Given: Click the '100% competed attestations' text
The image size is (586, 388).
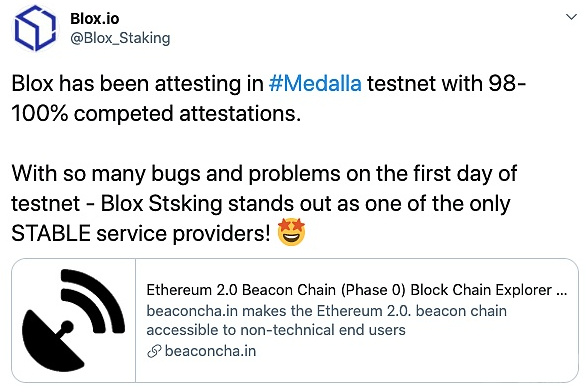Looking at the screenshot, I should coord(156,114).
